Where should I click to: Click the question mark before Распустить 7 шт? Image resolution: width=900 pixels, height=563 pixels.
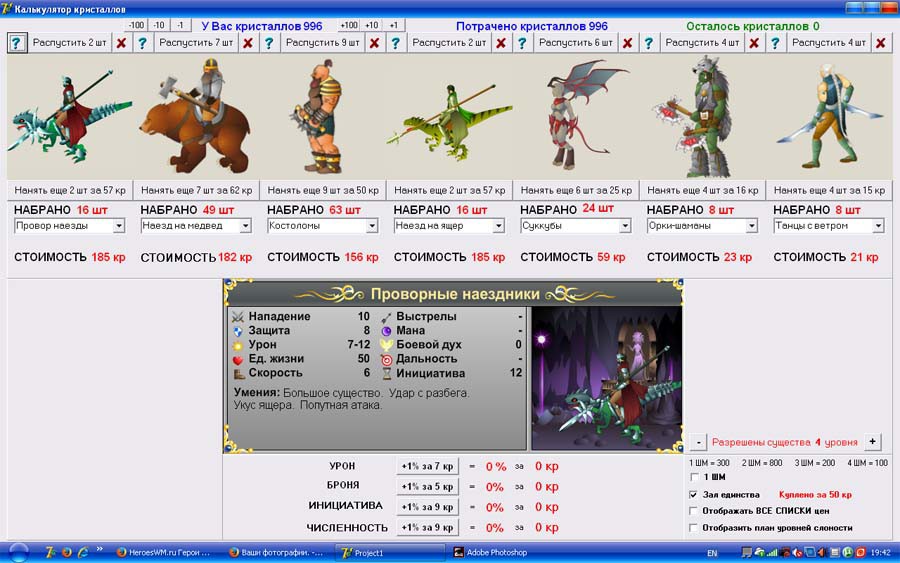point(142,43)
